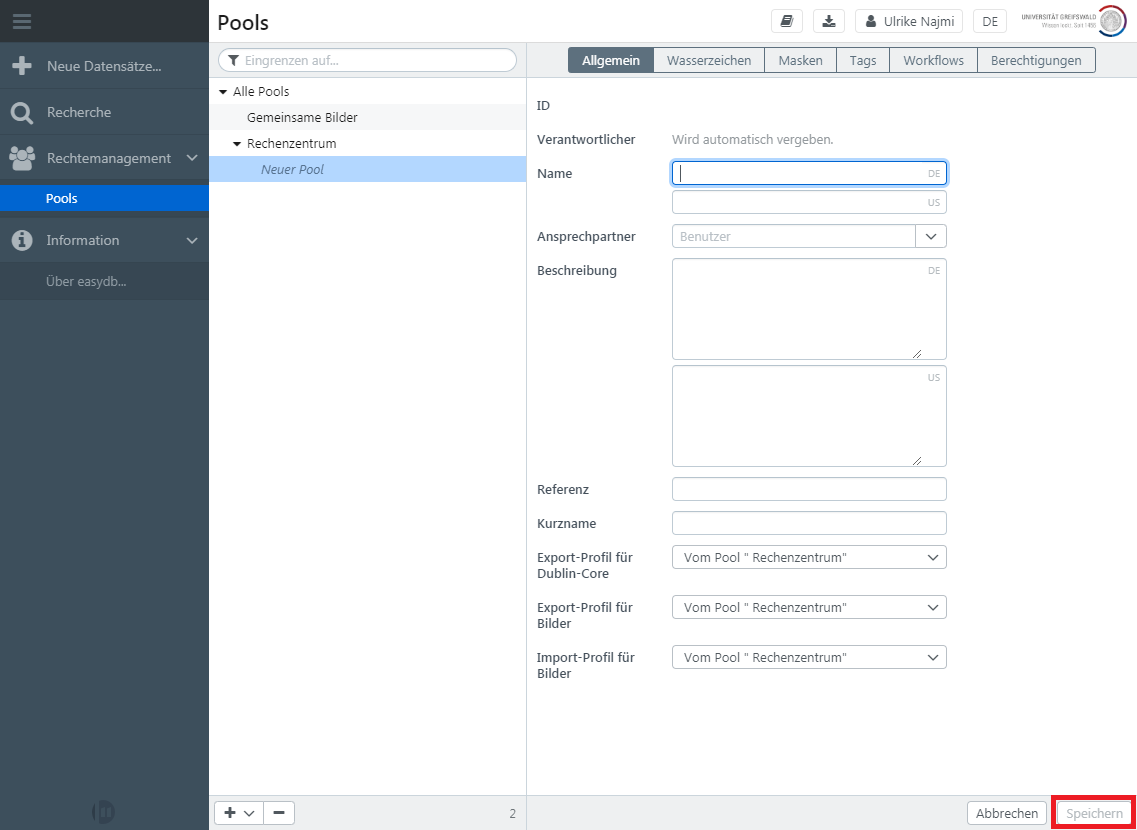Open the hamburger menu icon
This screenshot has width=1137, height=830.
coord(22,21)
